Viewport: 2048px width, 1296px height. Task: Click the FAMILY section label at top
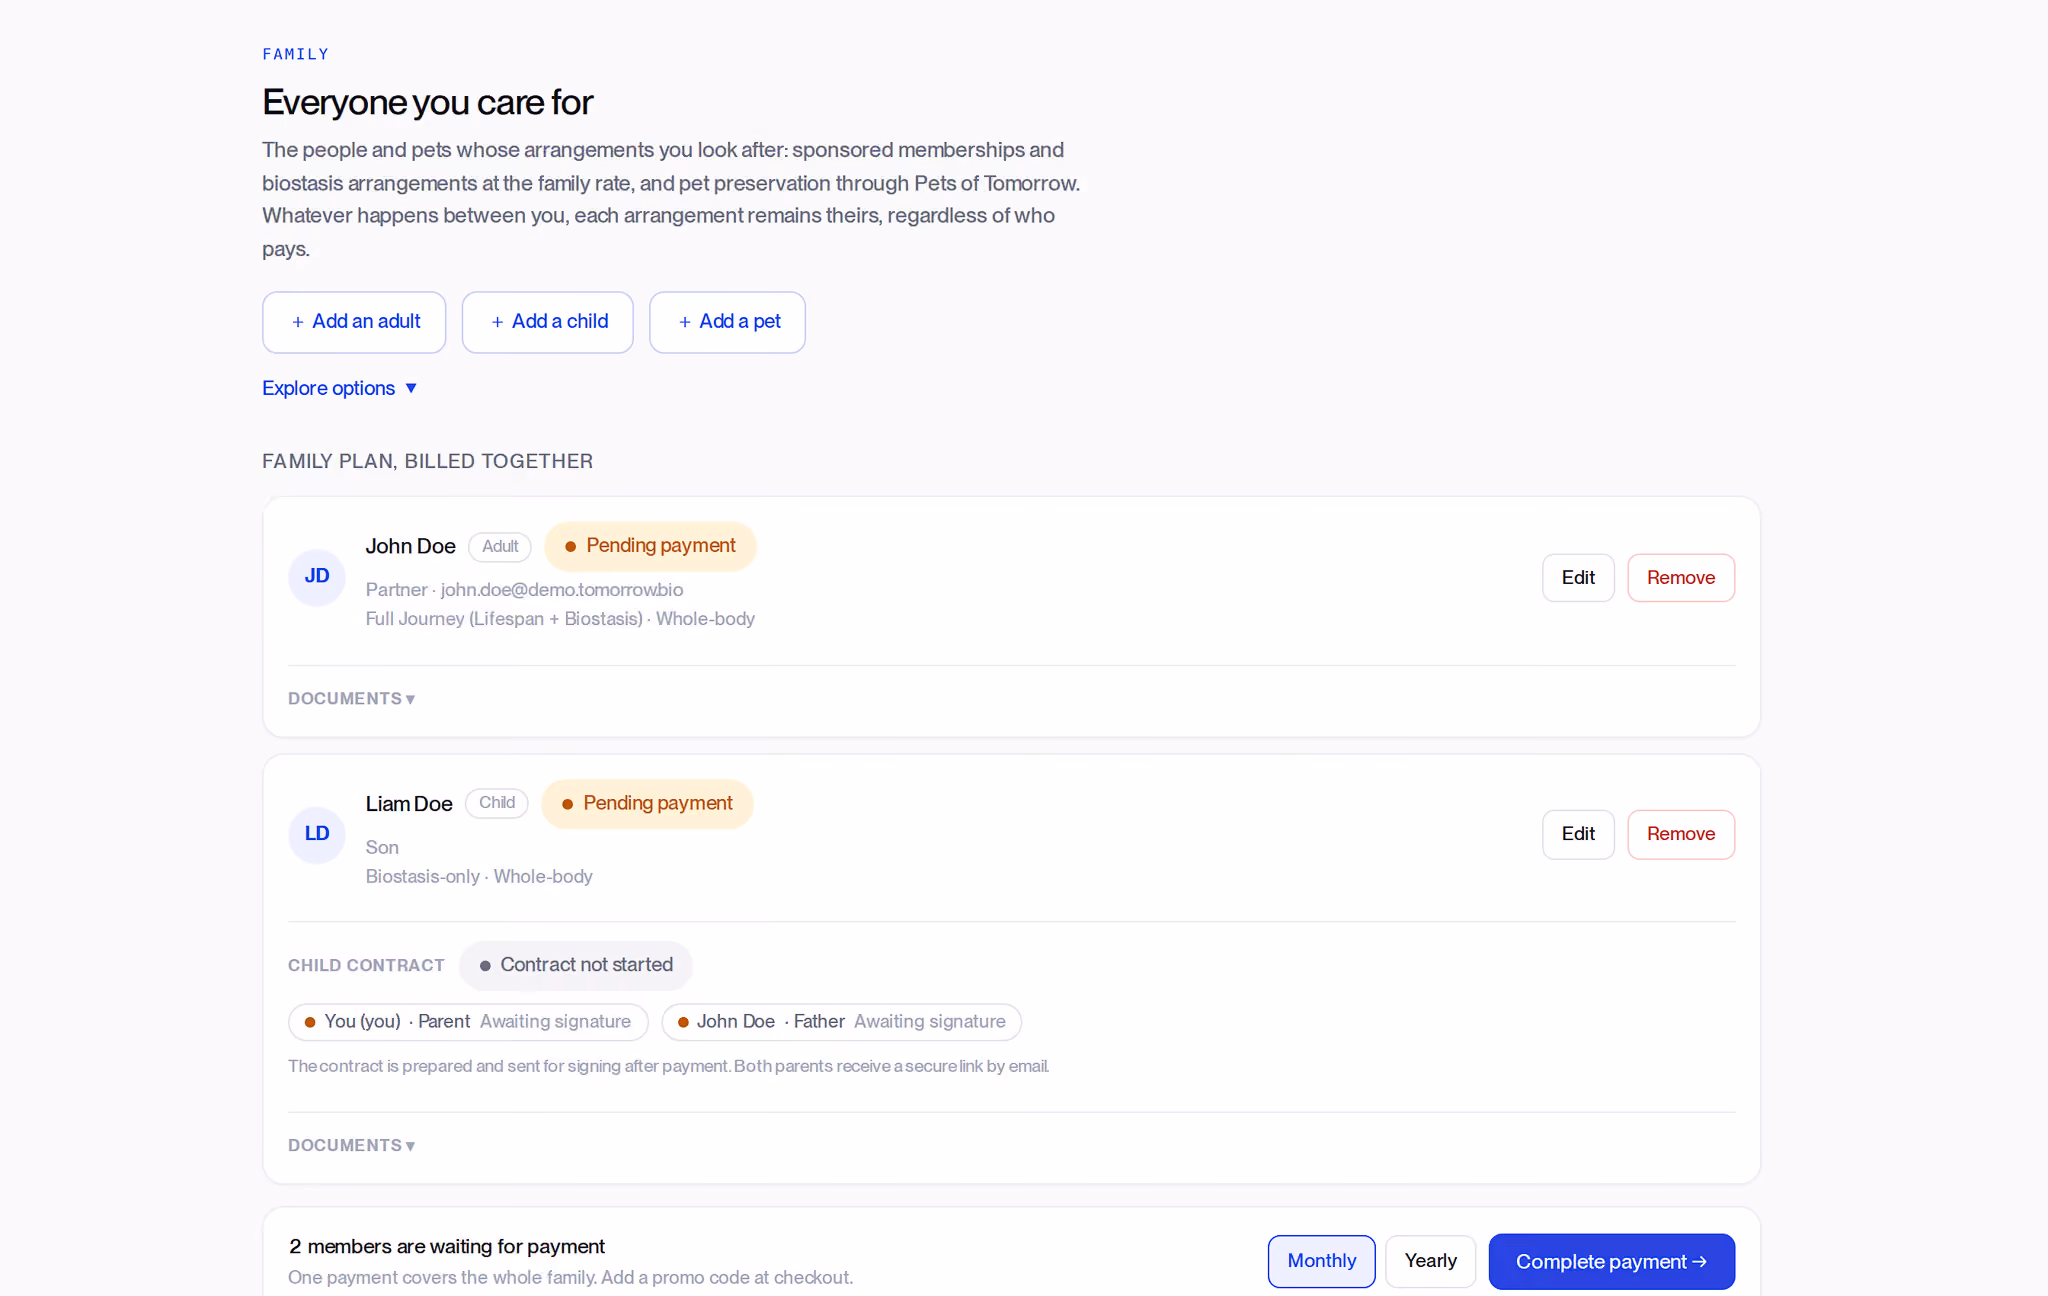296,54
